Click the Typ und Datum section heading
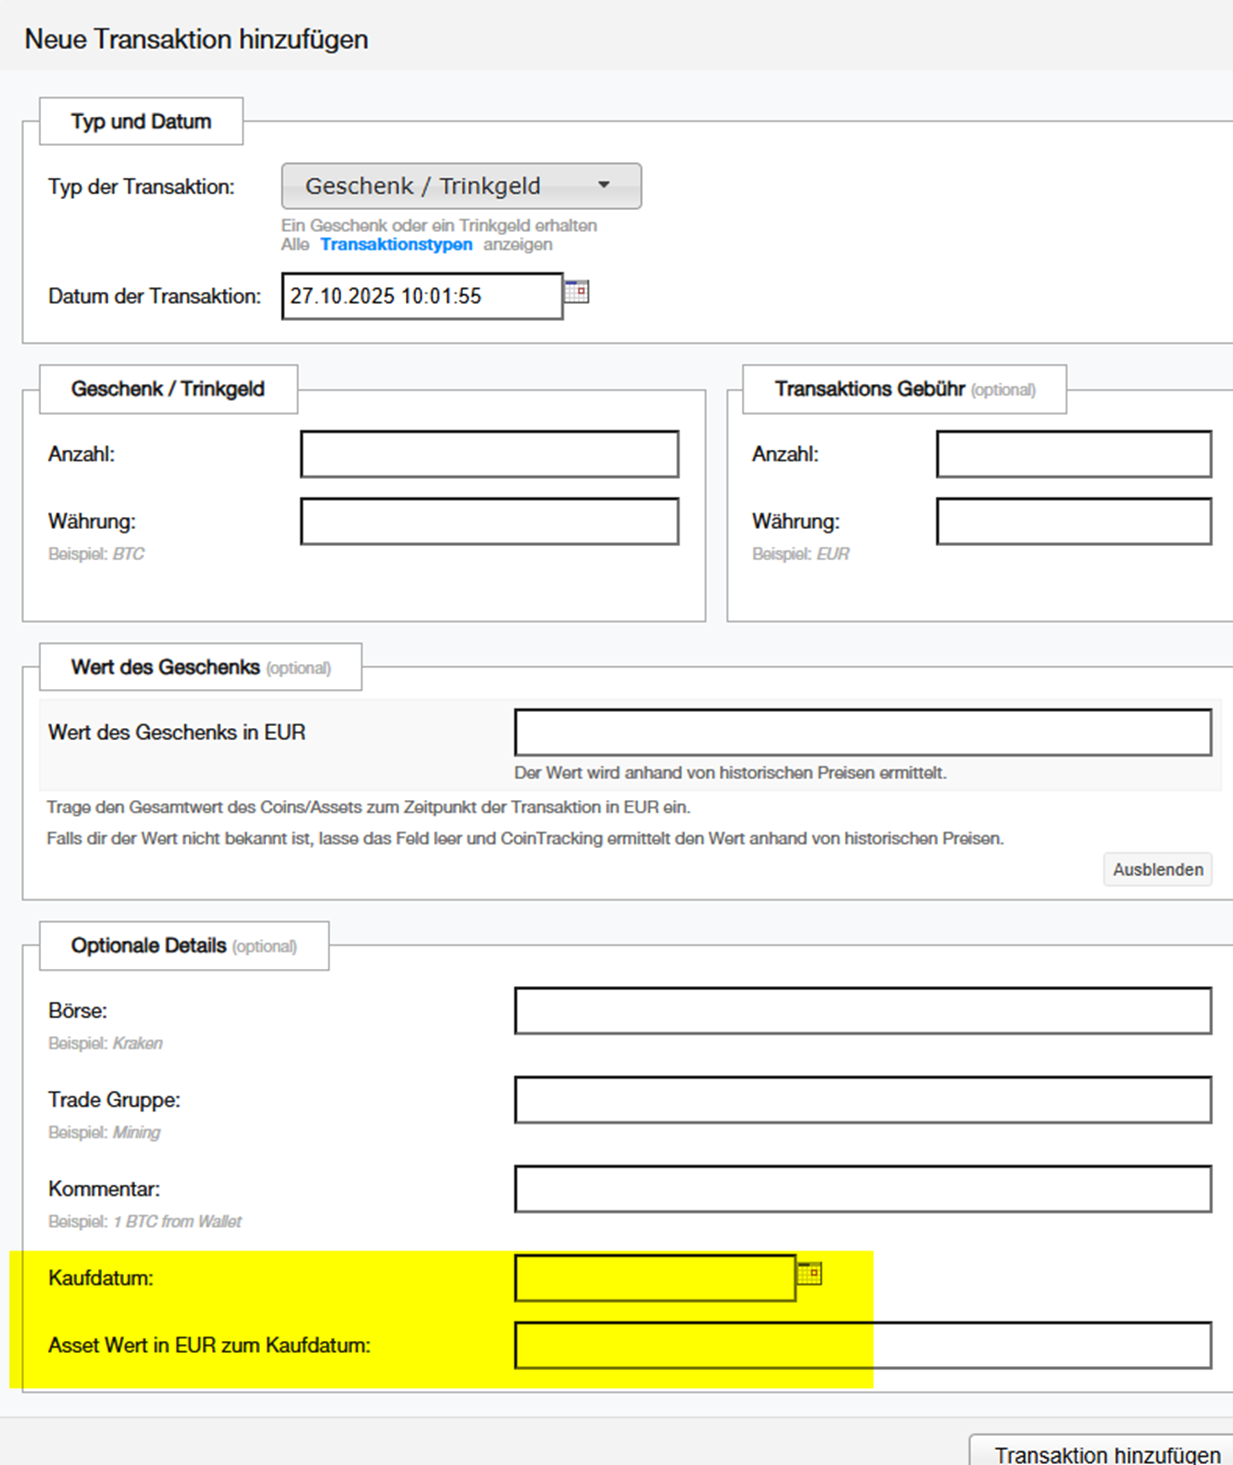Viewport: 1233px width, 1465px height. pos(141,121)
